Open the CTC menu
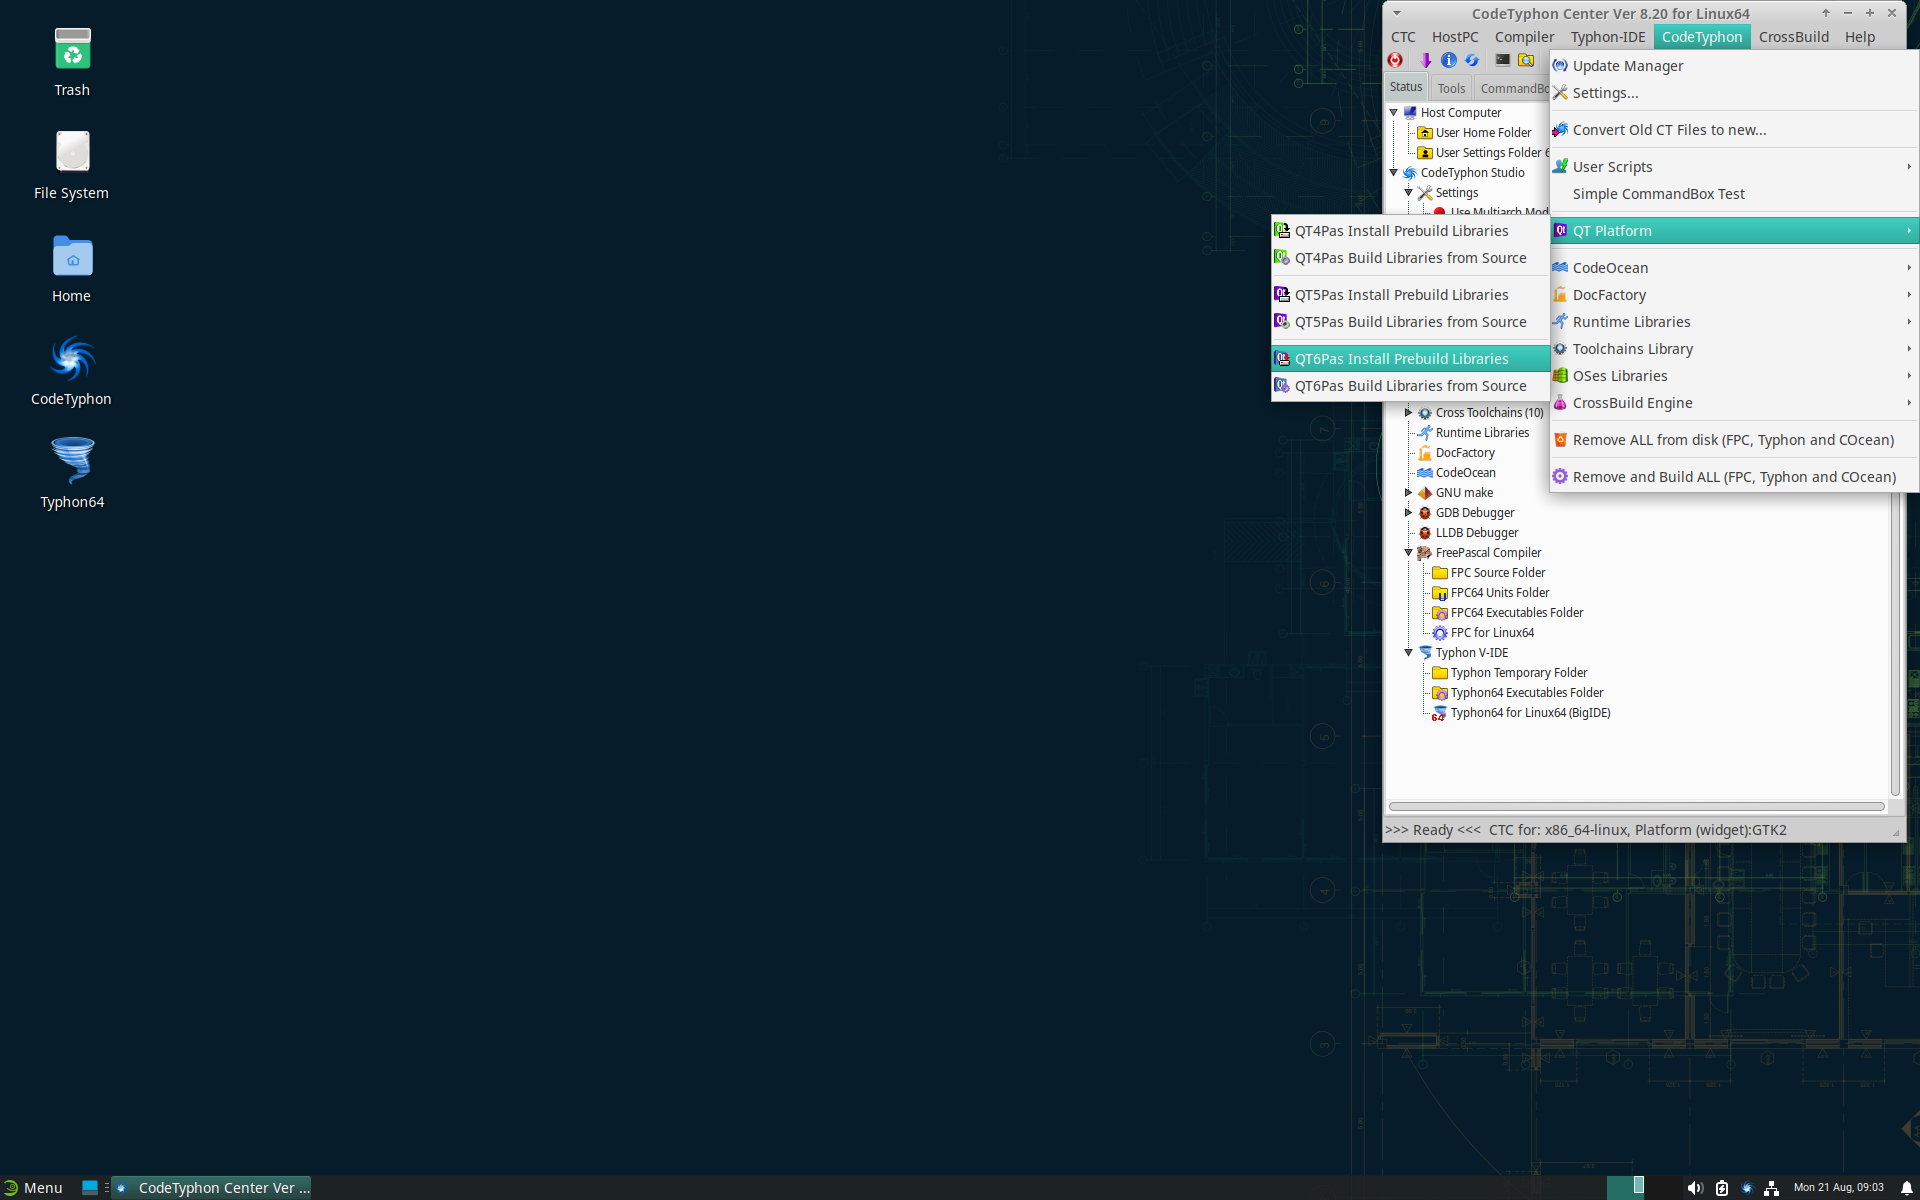The image size is (1920, 1200). 1403,37
